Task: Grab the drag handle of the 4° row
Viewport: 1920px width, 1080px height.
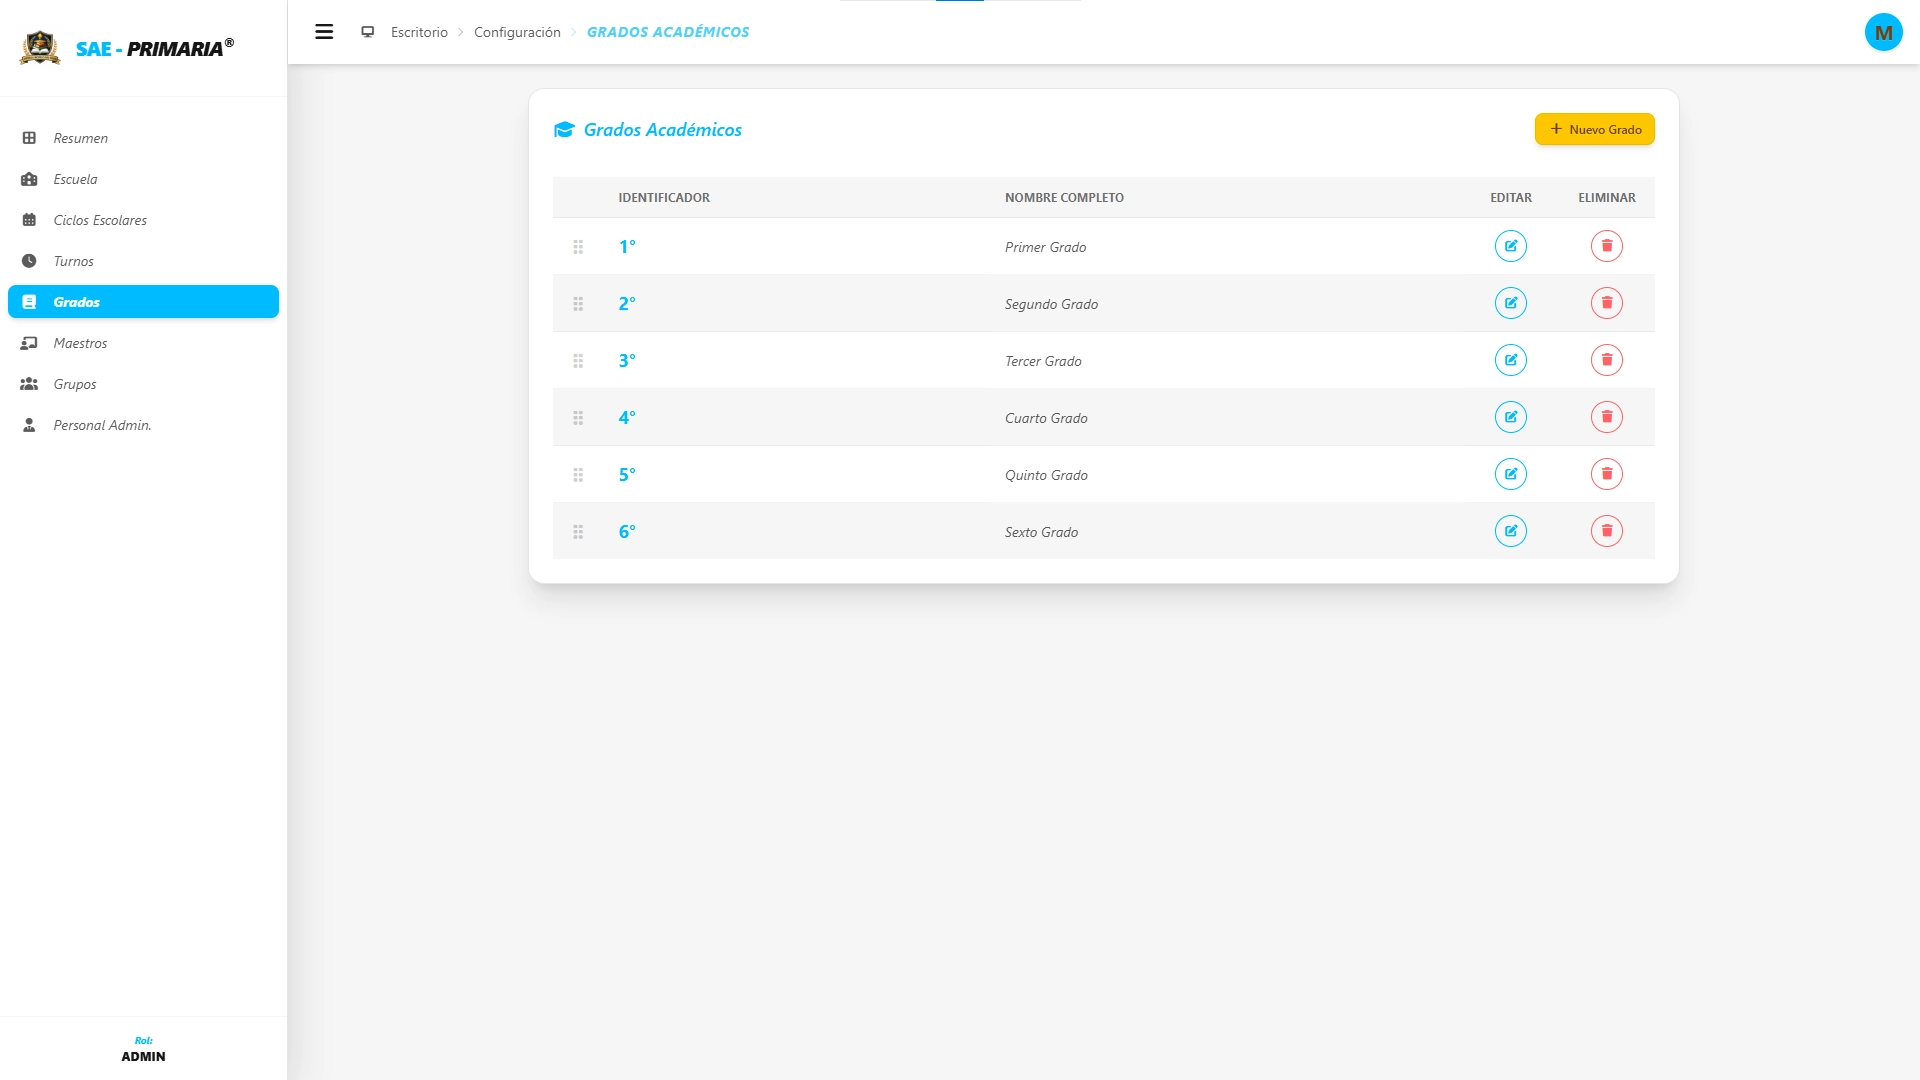Action: 578,418
